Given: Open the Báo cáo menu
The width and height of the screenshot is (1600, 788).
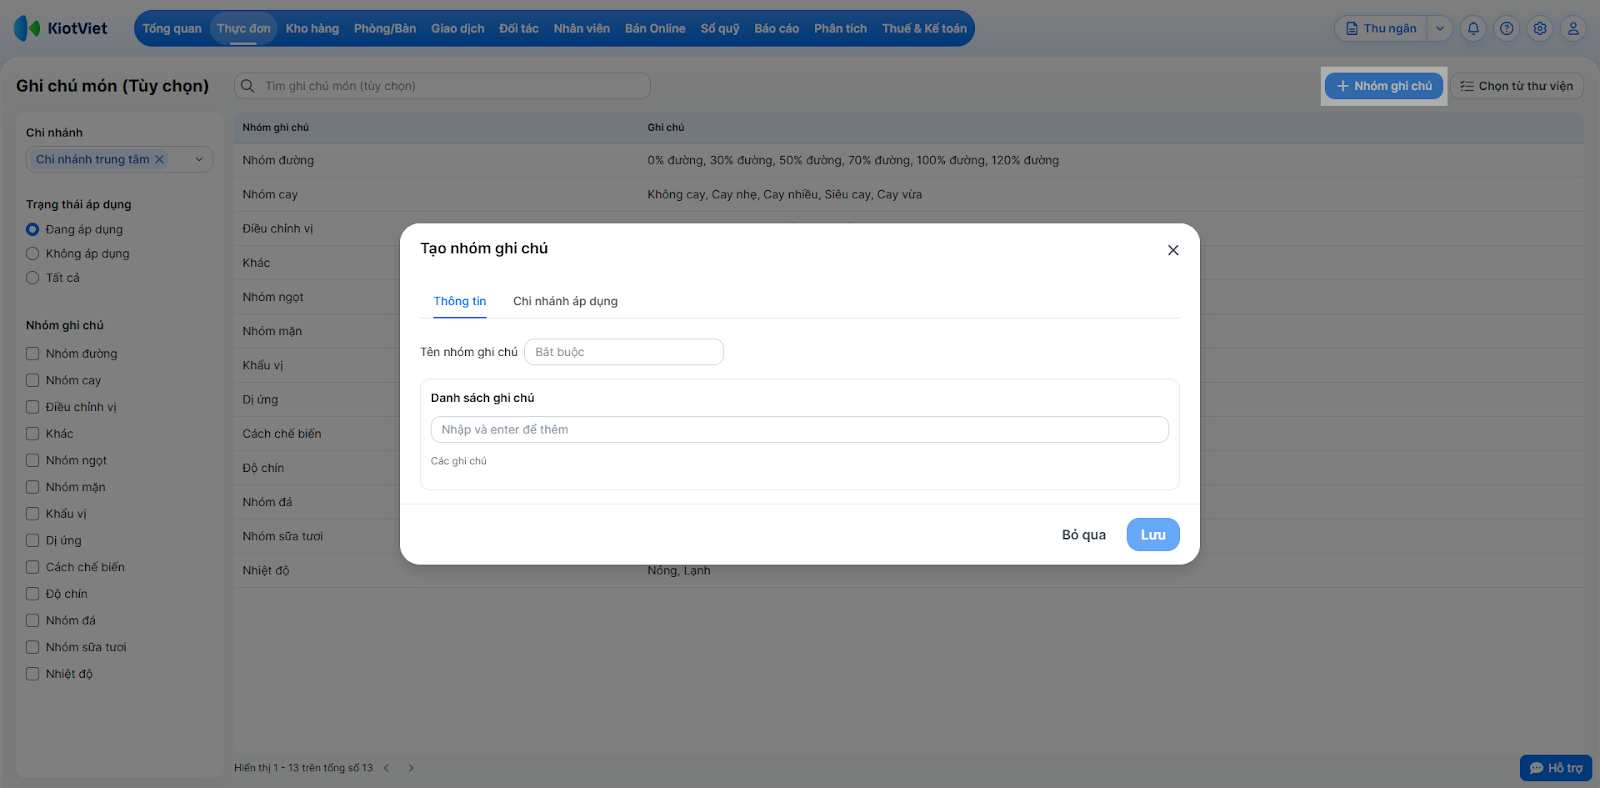Looking at the screenshot, I should [777, 28].
